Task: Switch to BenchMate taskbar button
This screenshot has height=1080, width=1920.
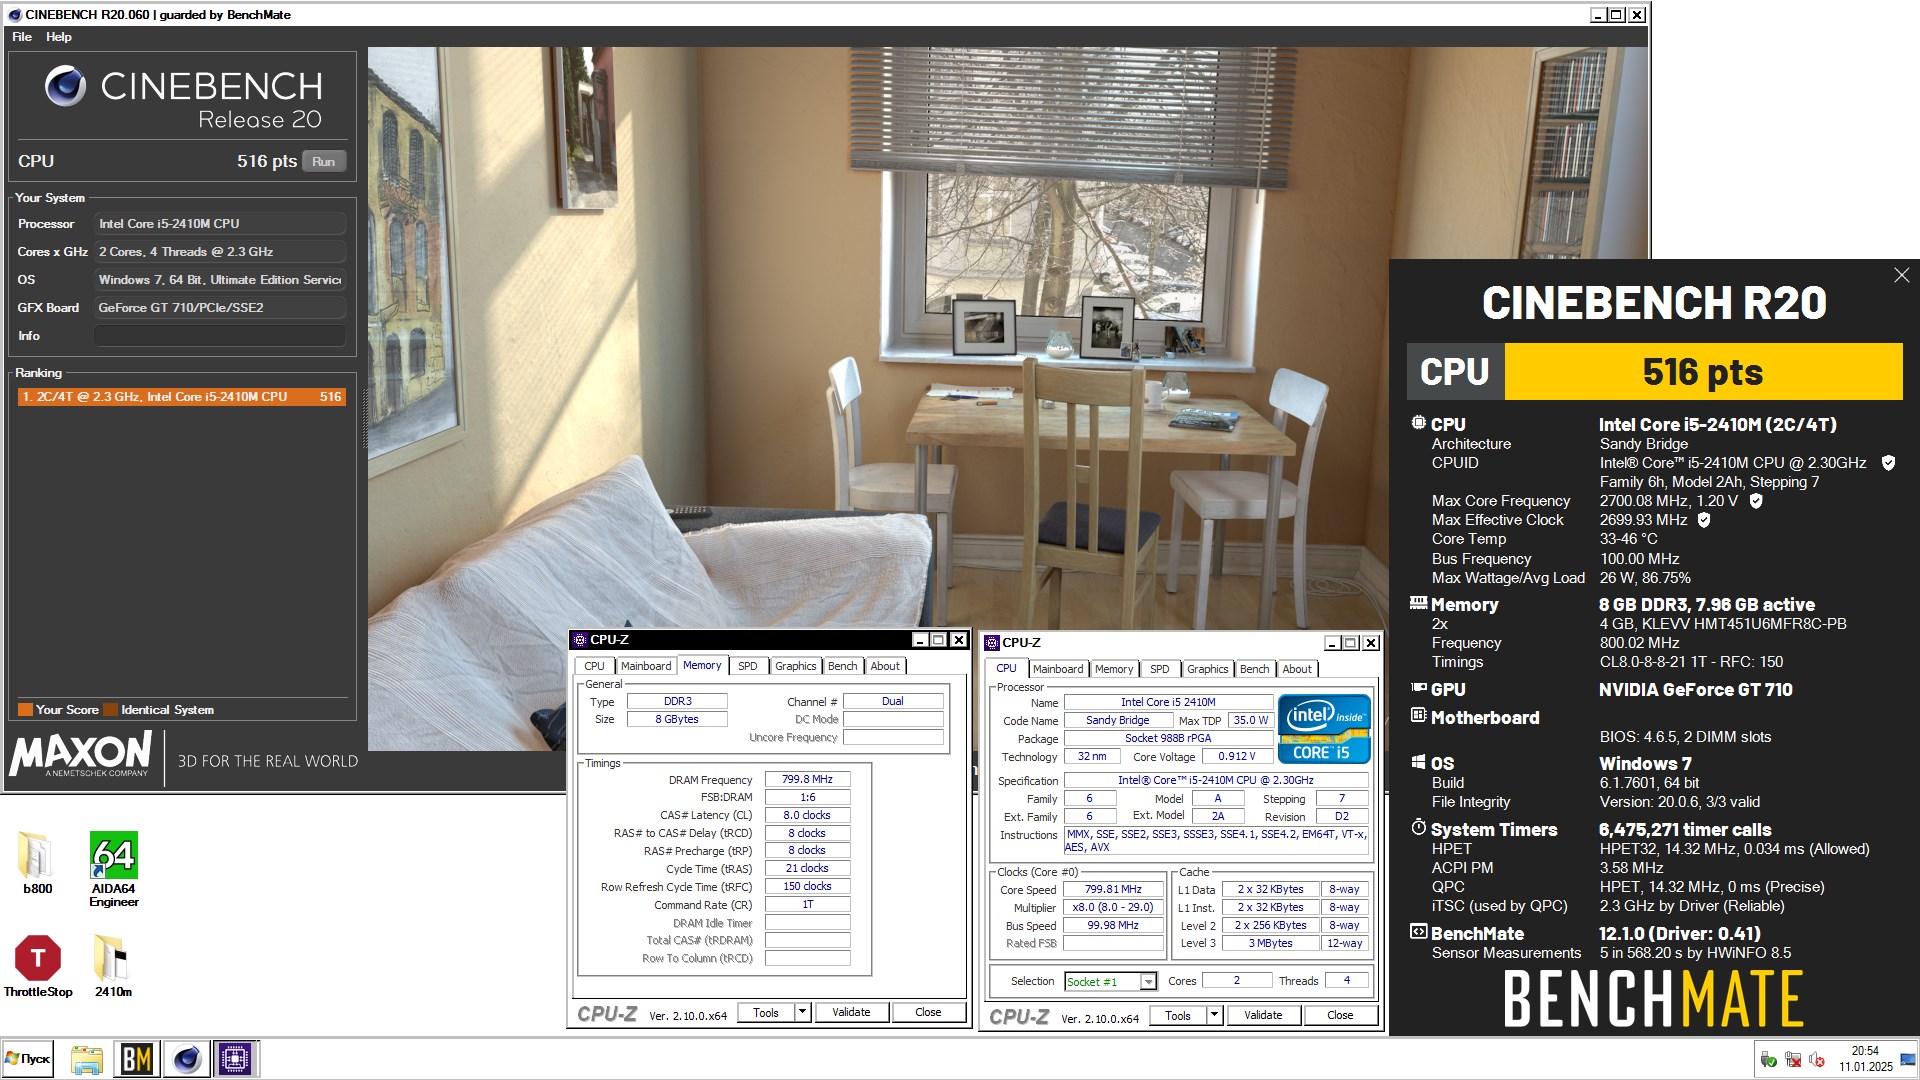Action: [136, 1059]
